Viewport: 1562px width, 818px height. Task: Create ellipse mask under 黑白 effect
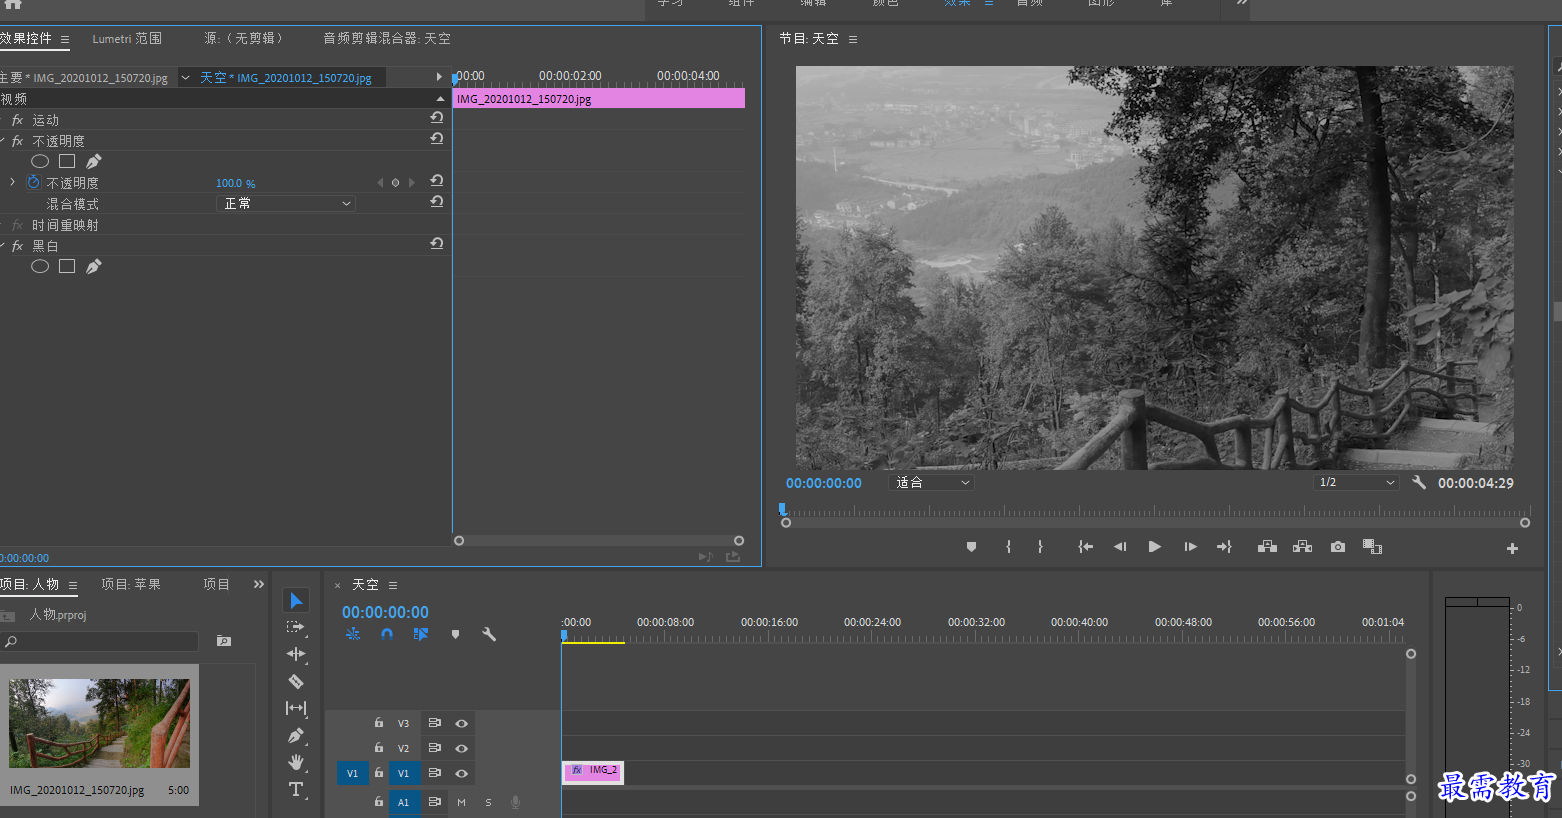40,266
